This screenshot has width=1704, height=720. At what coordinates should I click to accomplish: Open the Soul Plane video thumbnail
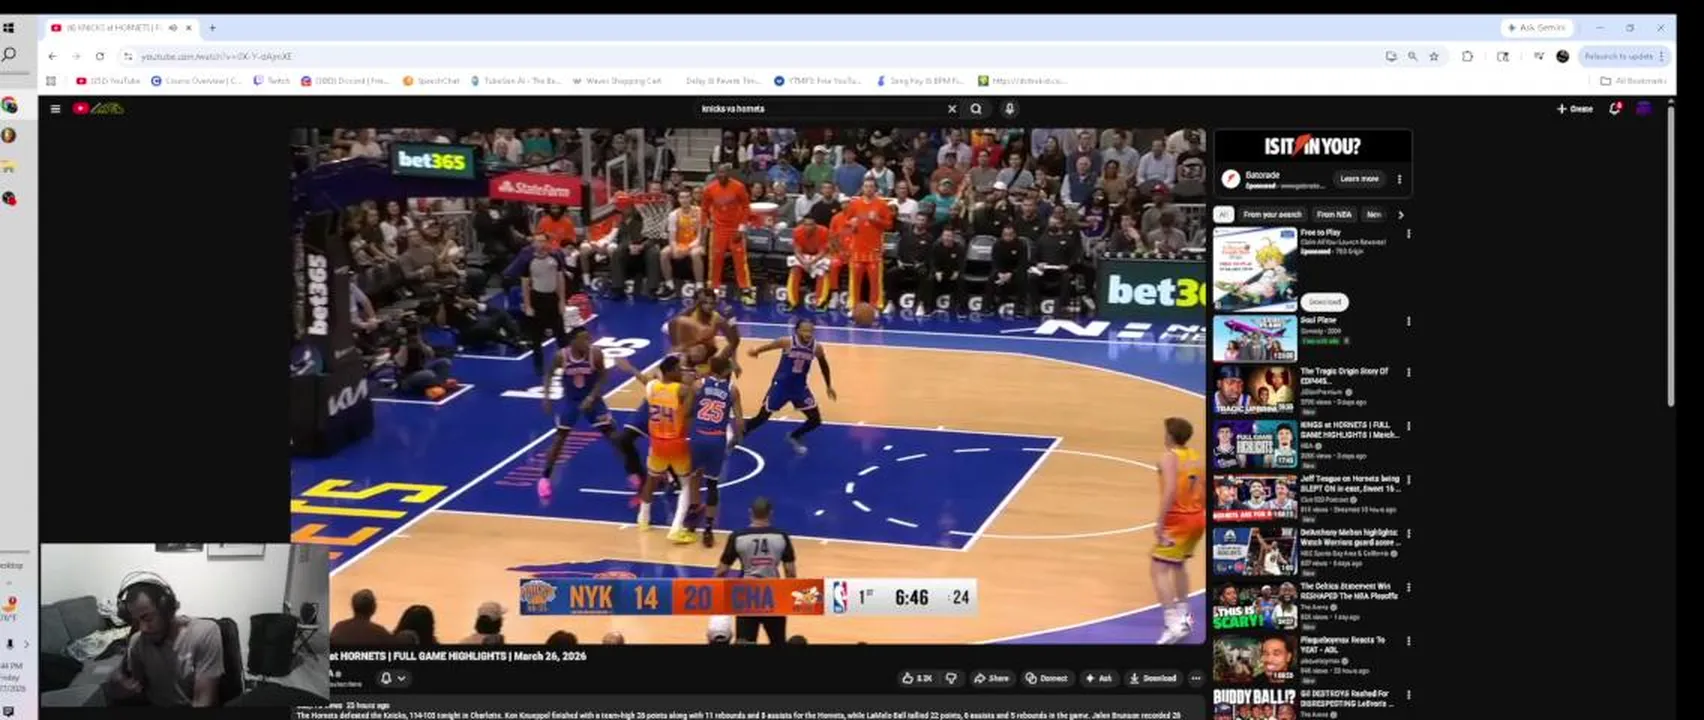coord(1255,339)
